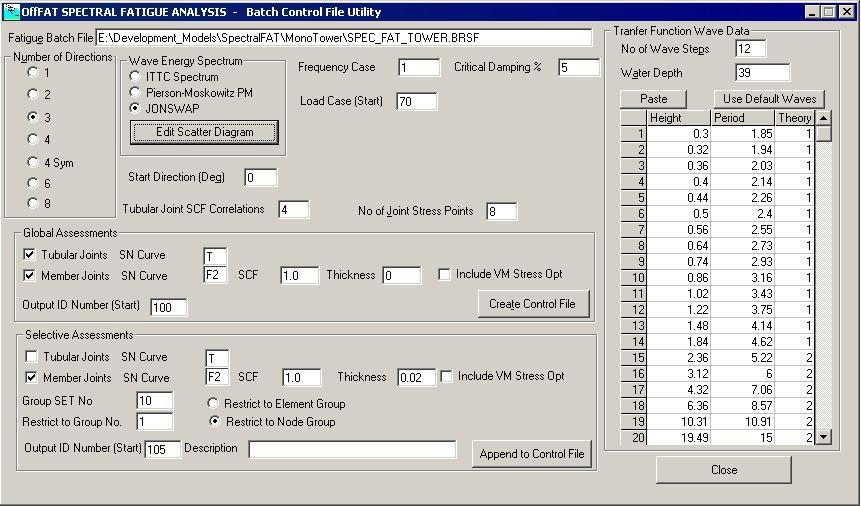This screenshot has width=861, height=506.
Task: Toggle Include VM Stress Opt in Global Assessments
Action: pyautogui.click(x=444, y=275)
